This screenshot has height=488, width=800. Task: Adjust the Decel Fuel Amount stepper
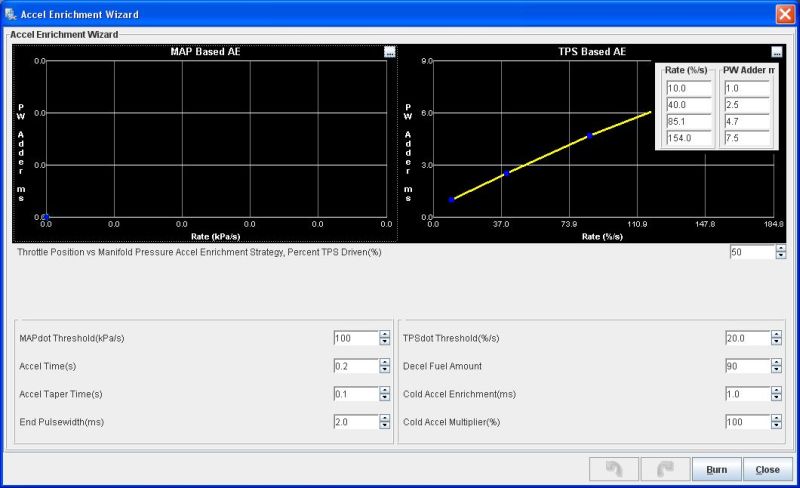pos(776,366)
